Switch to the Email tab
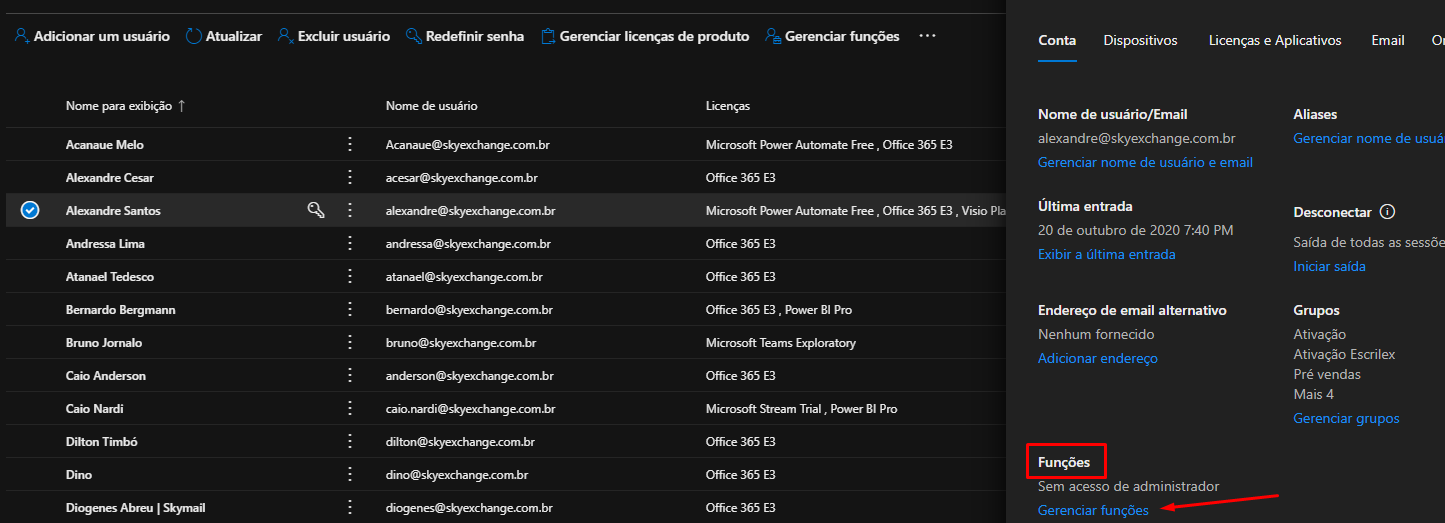This screenshot has height=523, width=1445. [x=1388, y=41]
